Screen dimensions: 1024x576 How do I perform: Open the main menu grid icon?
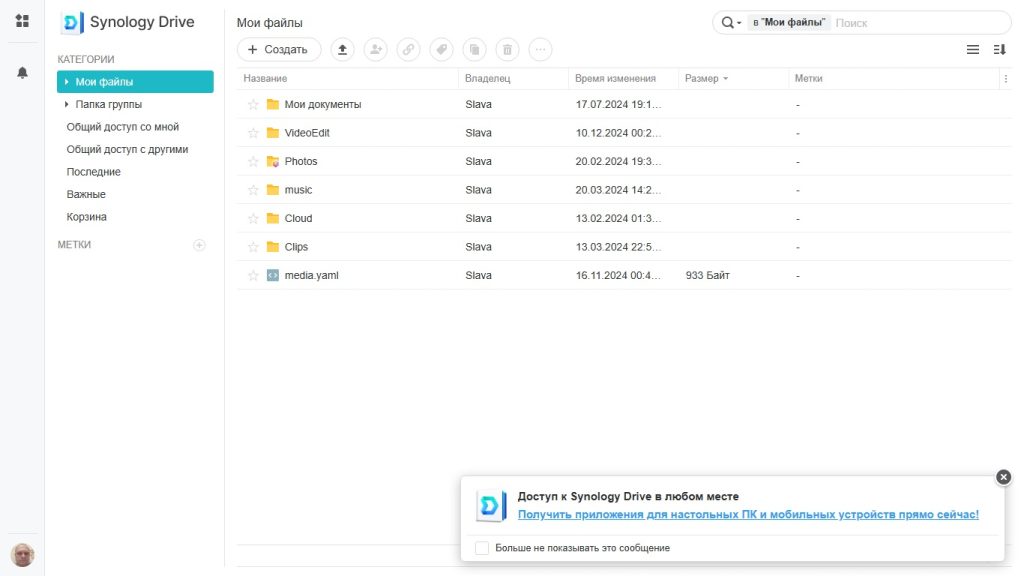pos(22,21)
